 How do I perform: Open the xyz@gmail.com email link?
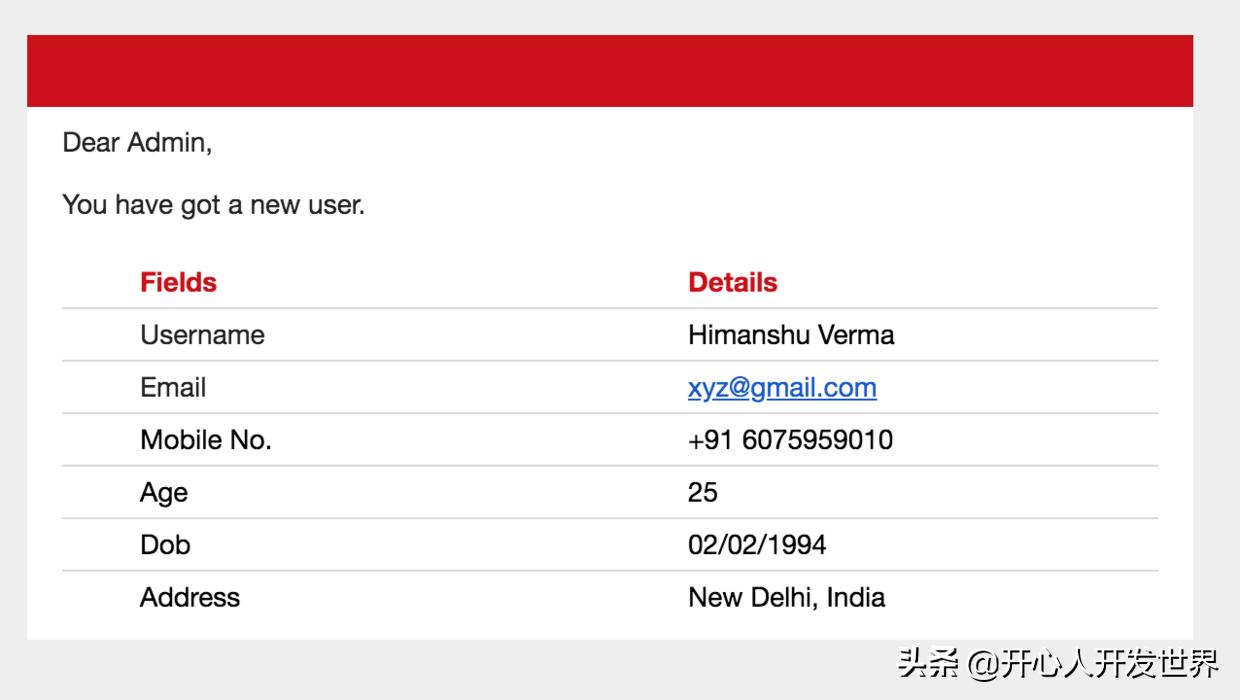pyautogui.click(x=782, y=387)
